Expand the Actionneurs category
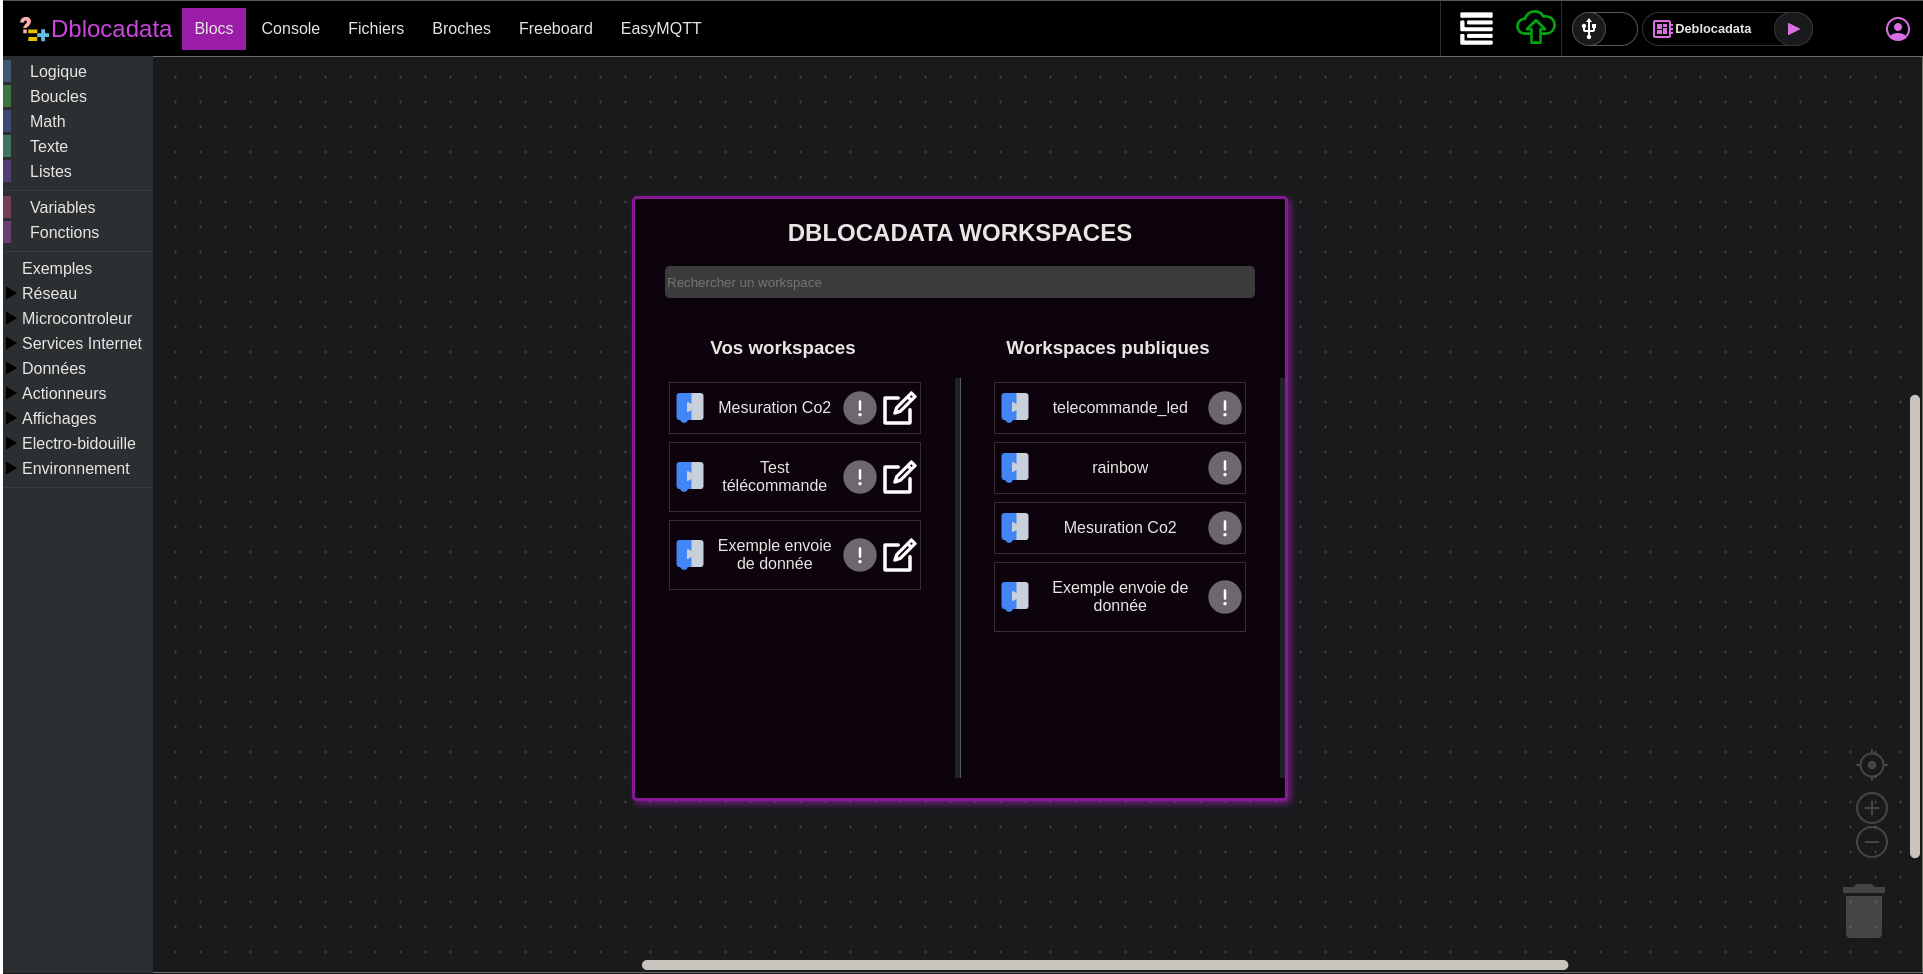This screenshot has height=974, width=1923. (x=63, y=393)
